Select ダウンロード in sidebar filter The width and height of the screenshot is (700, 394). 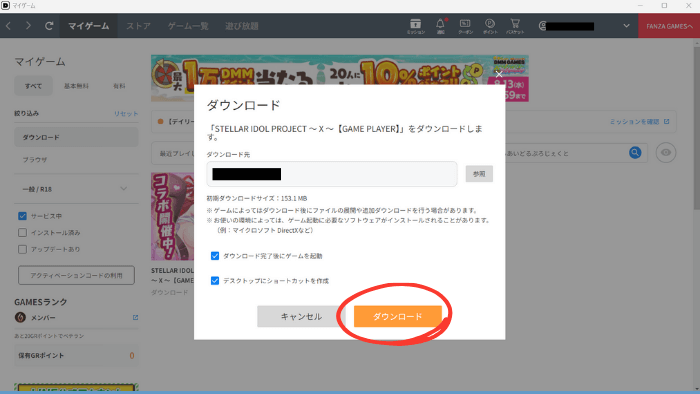point(76,137)
